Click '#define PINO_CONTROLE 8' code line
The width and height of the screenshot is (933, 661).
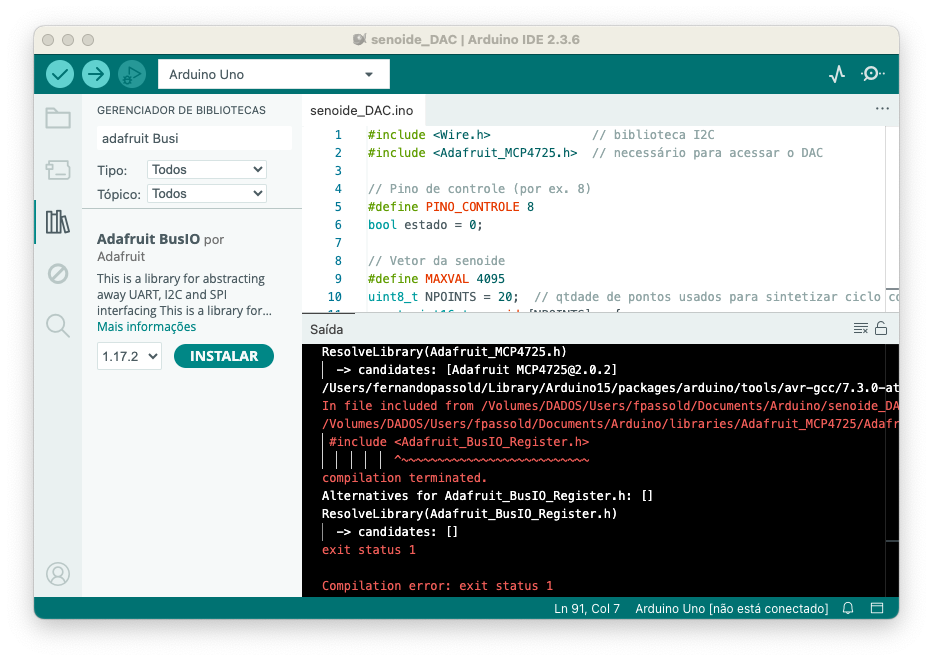[450, 207]
